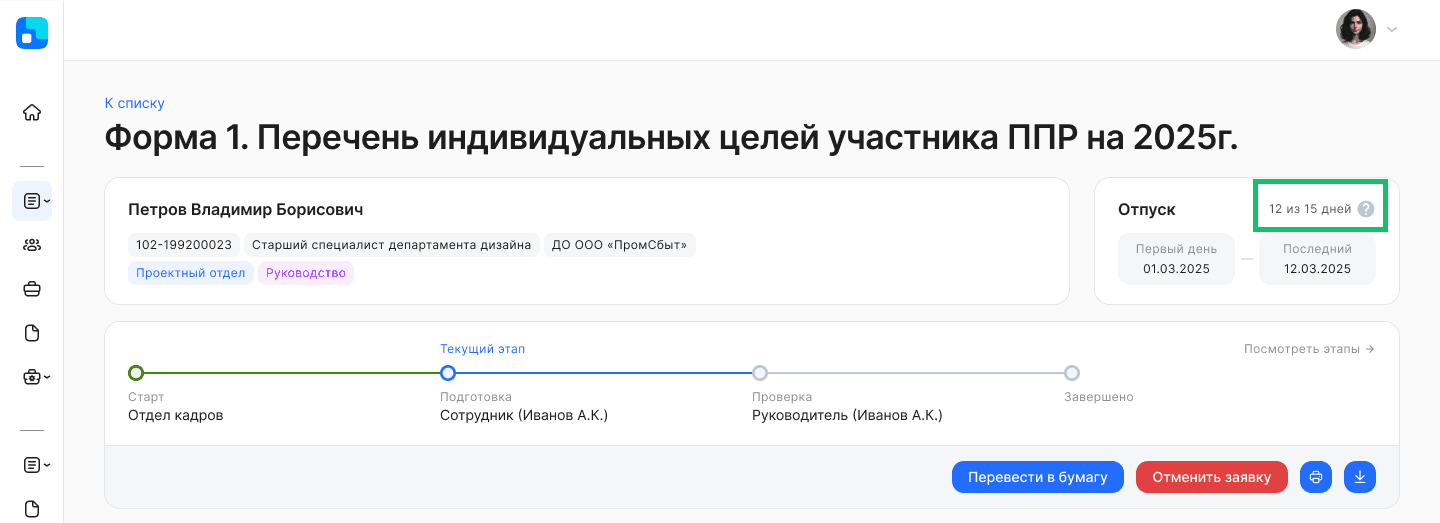Click the Первый день date field
Screen dimensions: 1440x523
coord(1177,259)
